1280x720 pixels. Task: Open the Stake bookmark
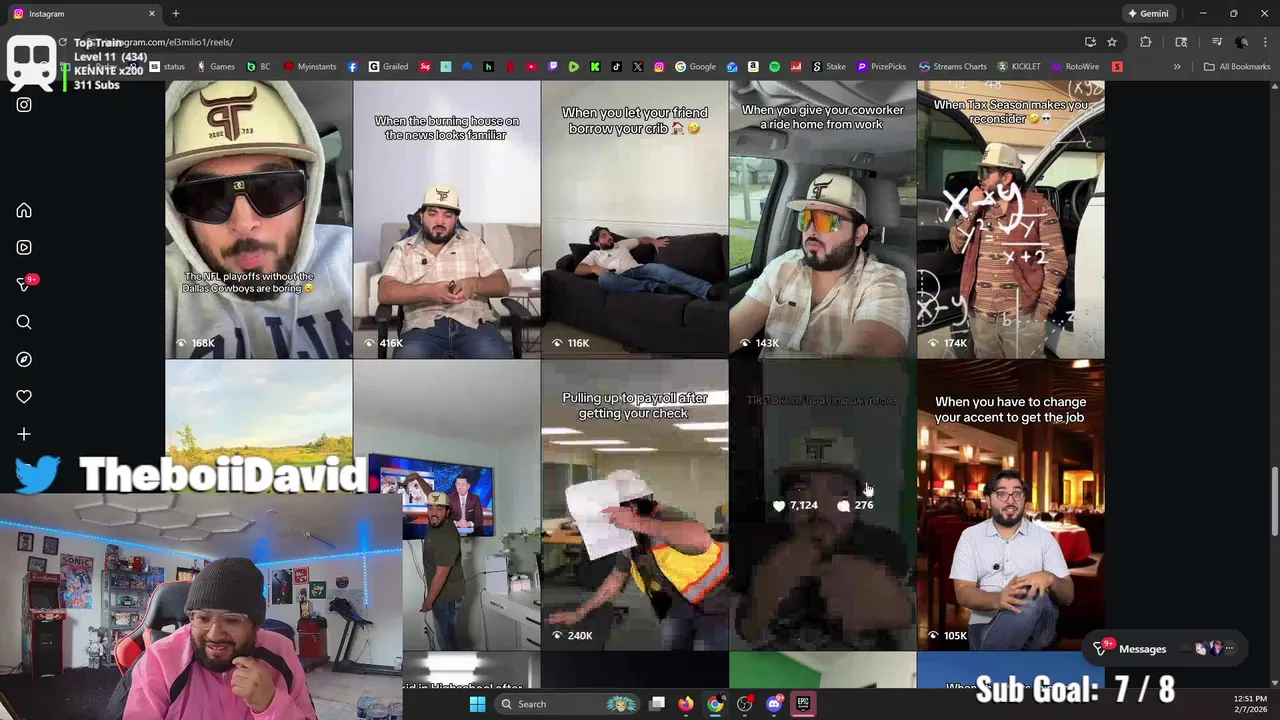(829, 67)
